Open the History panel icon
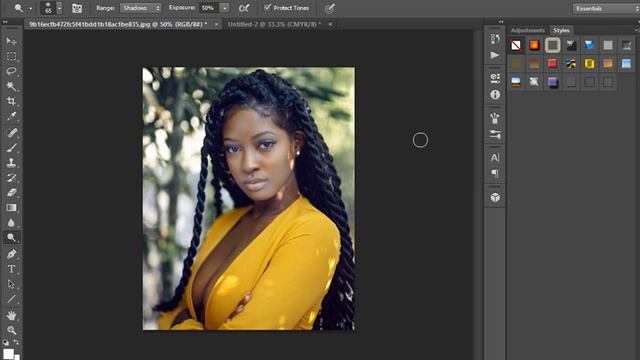Screen dimensions: 640x360 point(495,39)
